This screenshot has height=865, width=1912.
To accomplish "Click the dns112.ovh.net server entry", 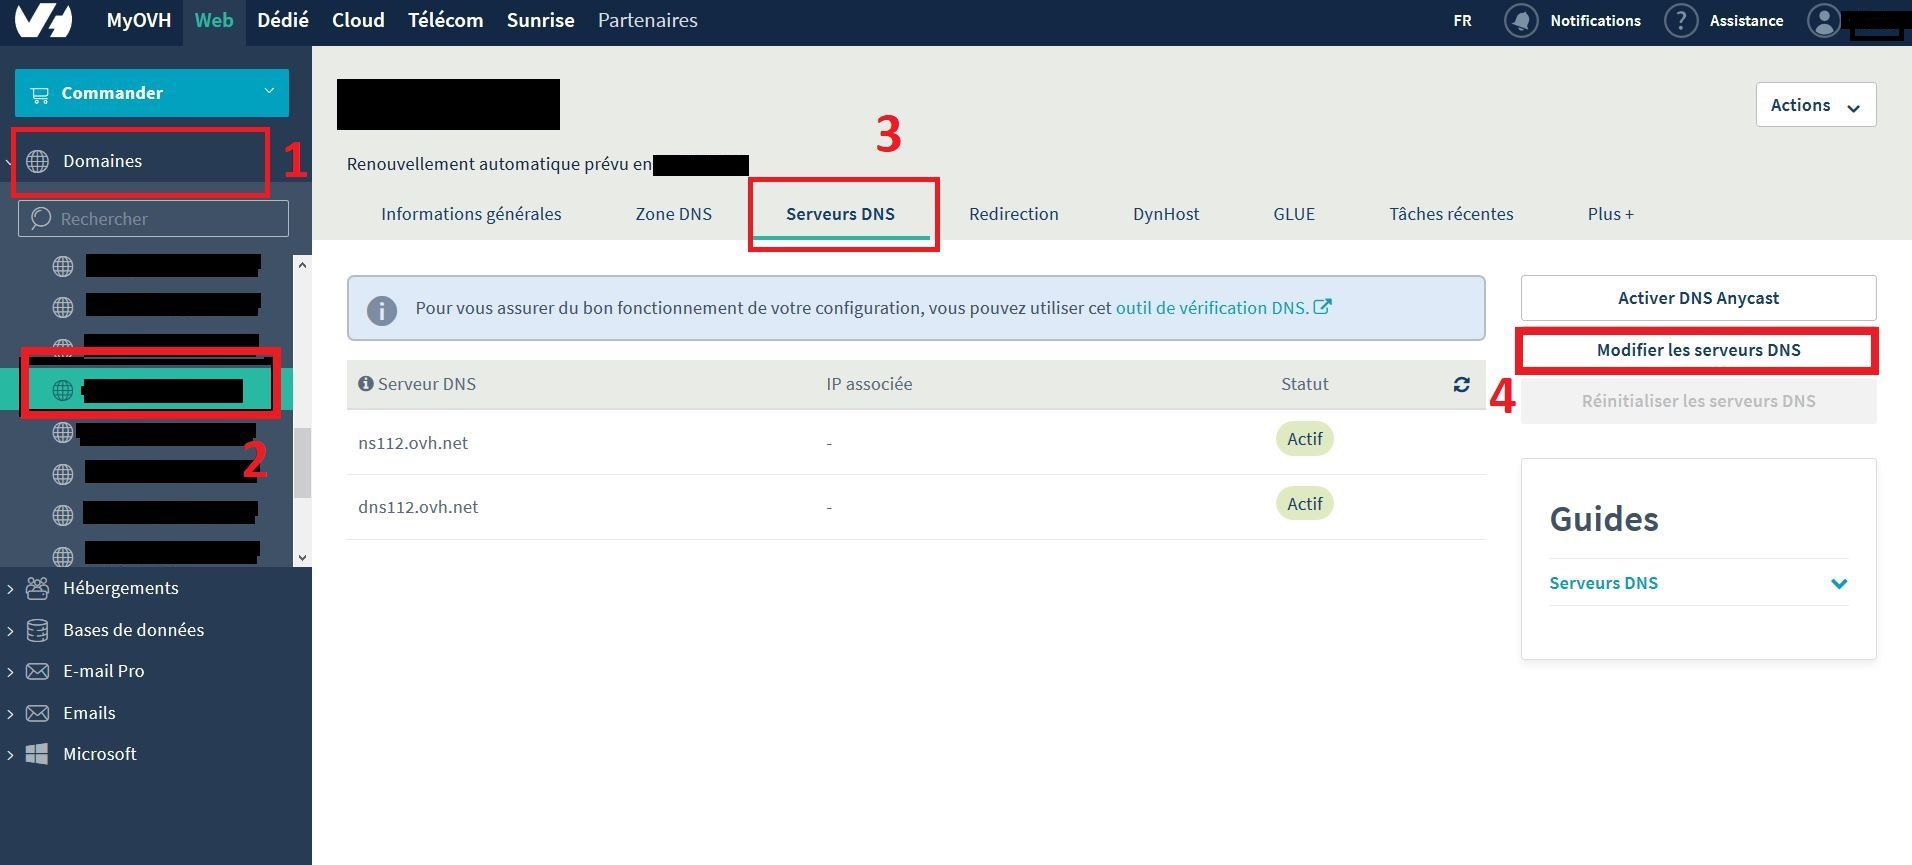I will pyautogui.click(x=418, y=507).
